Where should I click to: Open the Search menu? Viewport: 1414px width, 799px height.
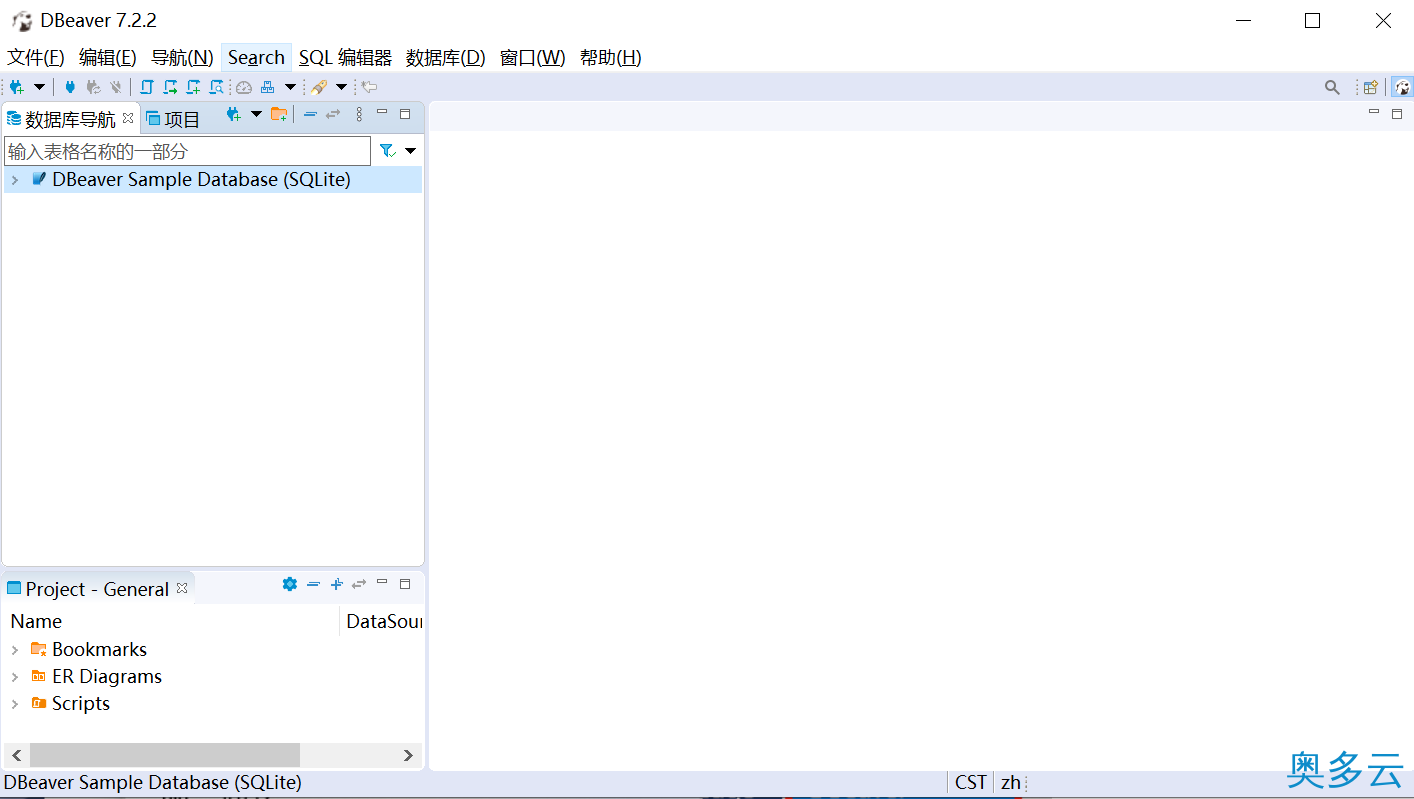click(256, 58)
